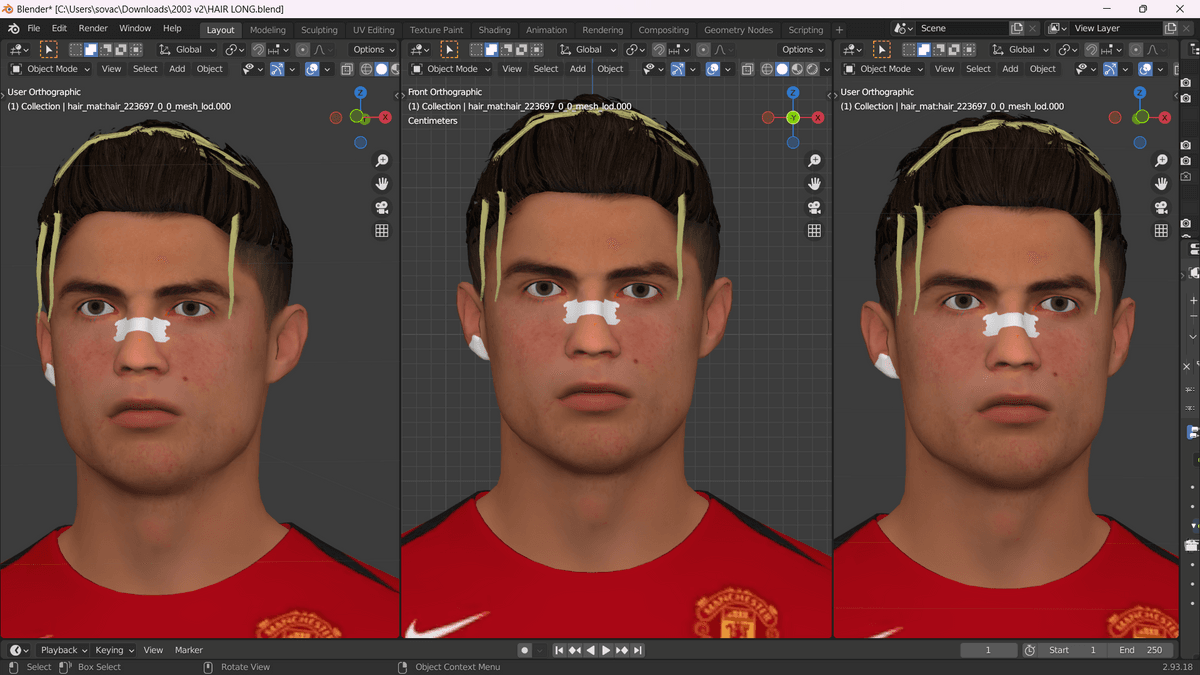1200x675 pixels.
Task: Click the Start frame field
Action: pyautogui.click(x=1073, y=650)
